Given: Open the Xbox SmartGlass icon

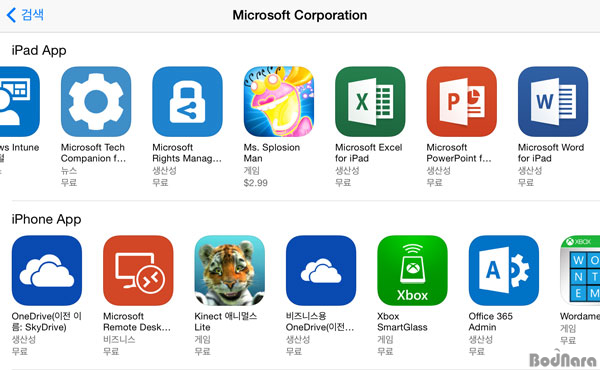Looking at the screenshot, I should click(412, 271).
